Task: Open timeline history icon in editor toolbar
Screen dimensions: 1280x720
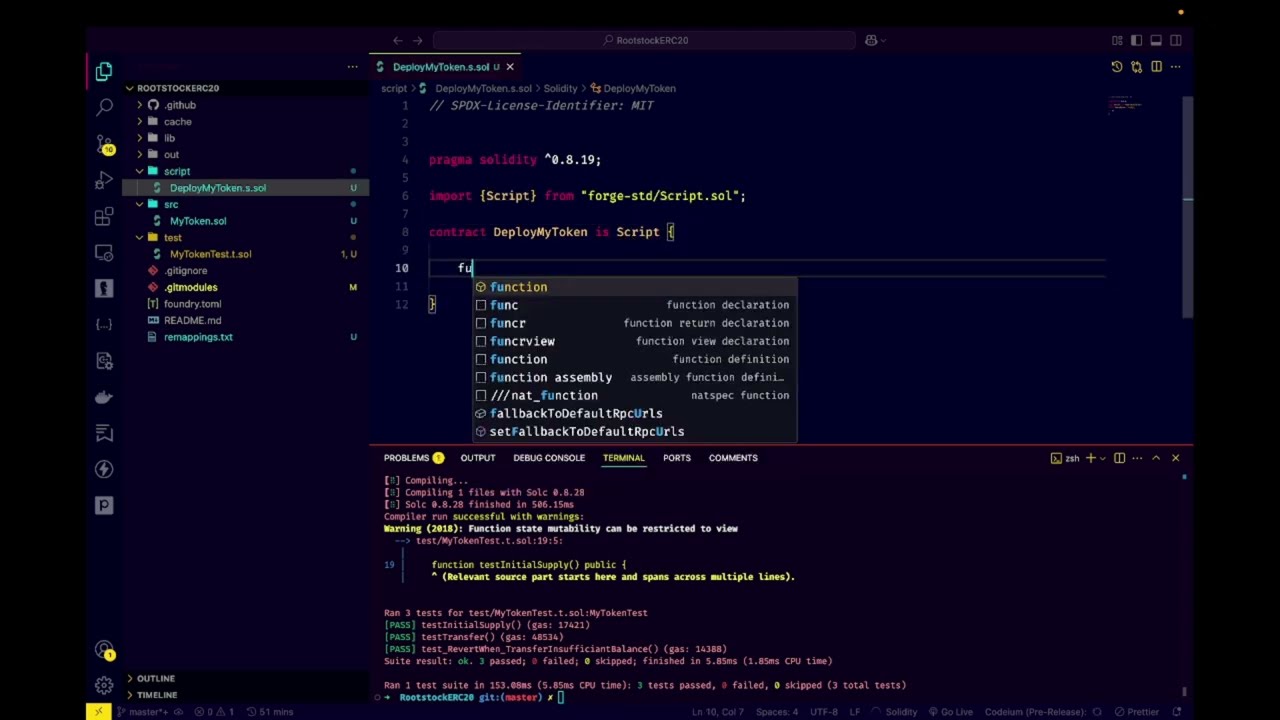Action: click(1117, 67)
